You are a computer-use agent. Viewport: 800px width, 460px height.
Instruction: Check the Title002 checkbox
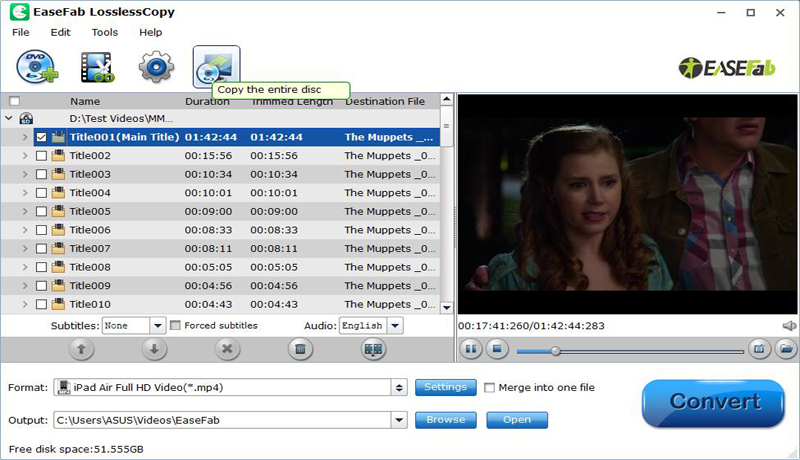[41, 156]
